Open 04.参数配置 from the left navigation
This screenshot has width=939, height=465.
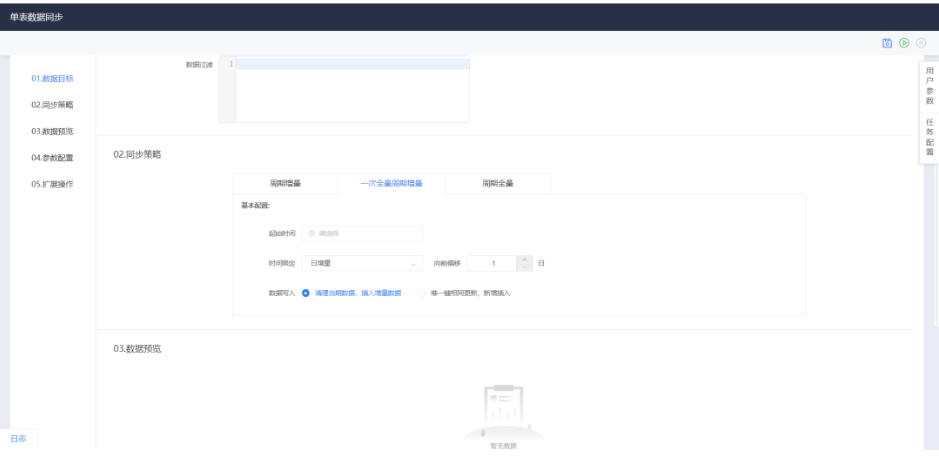[x=52, y=157]
